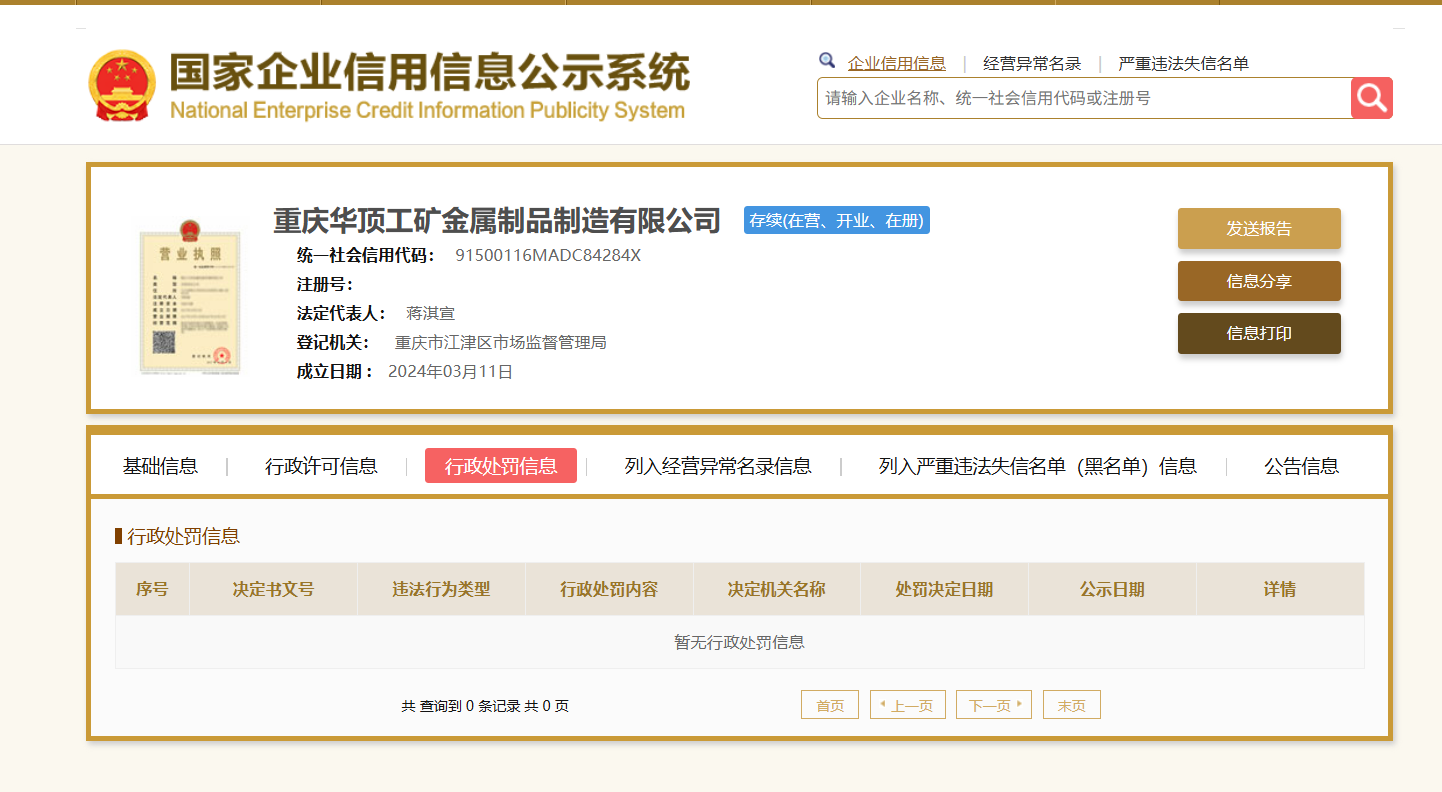This screenshot has width=1442, height=792.
Task: Select the 企业信用信息 search category
Action: point(897,64)
